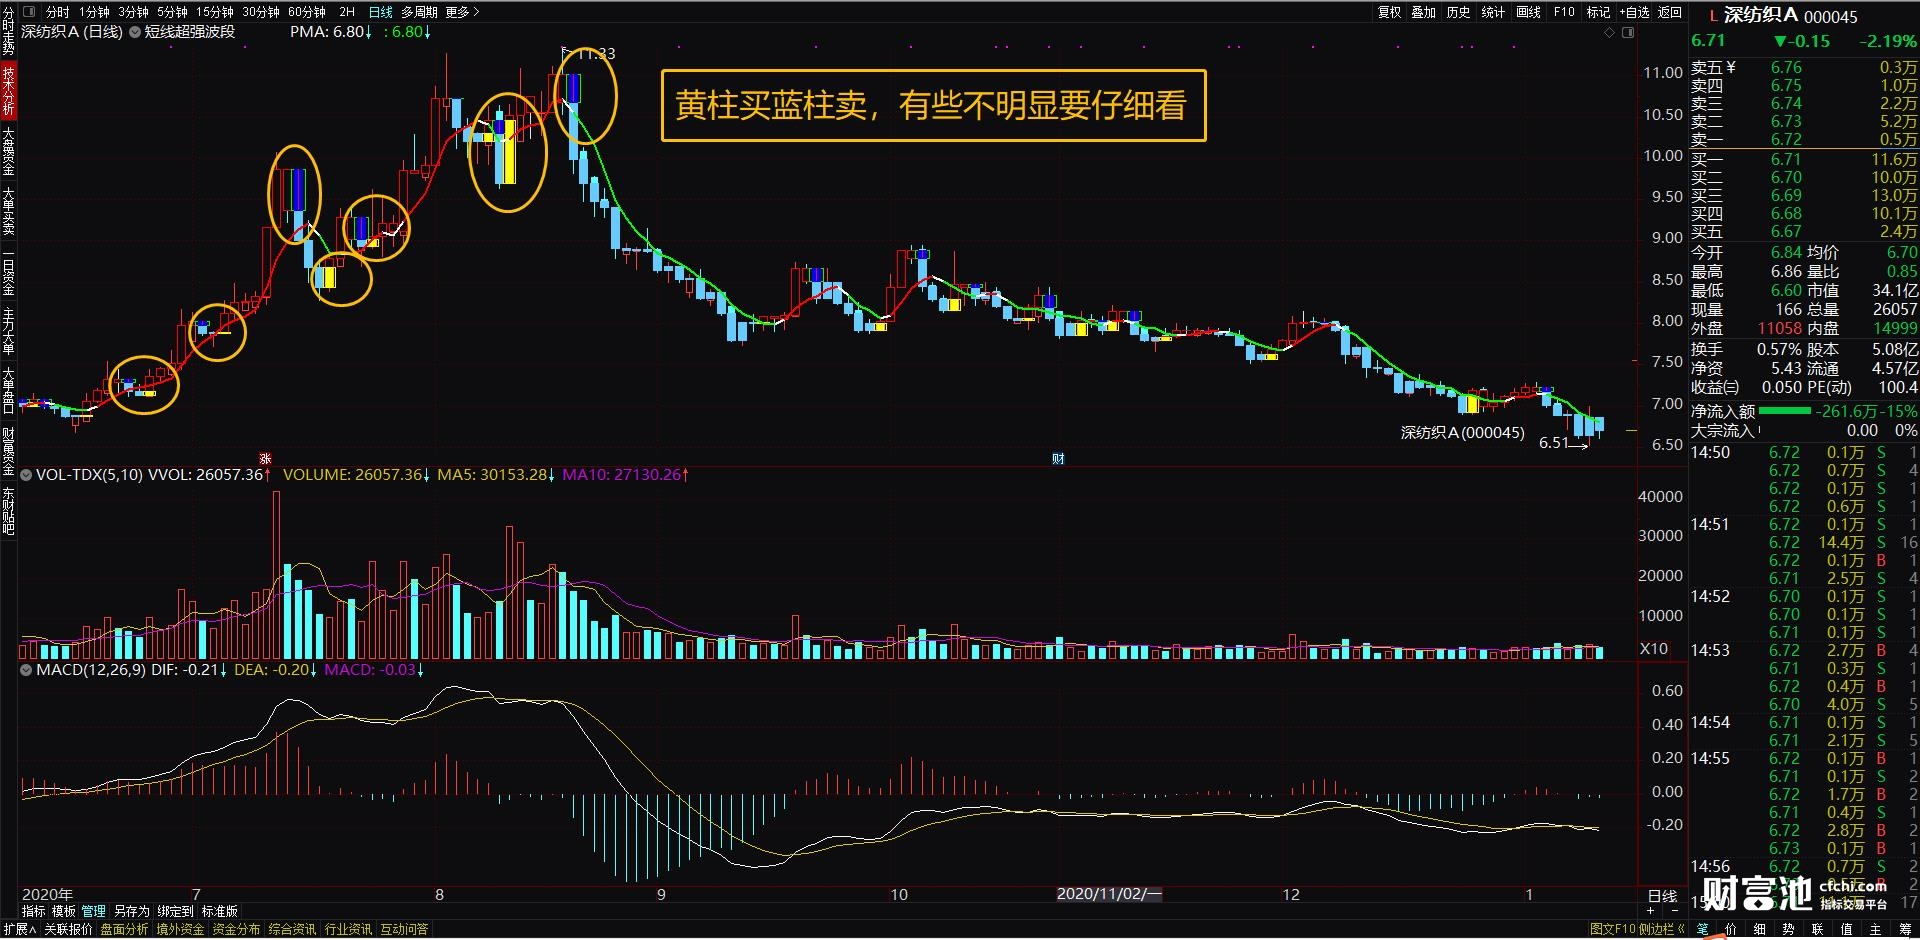Switch to the 2H period
1920x940 pixels.
(x=347, y=12)
